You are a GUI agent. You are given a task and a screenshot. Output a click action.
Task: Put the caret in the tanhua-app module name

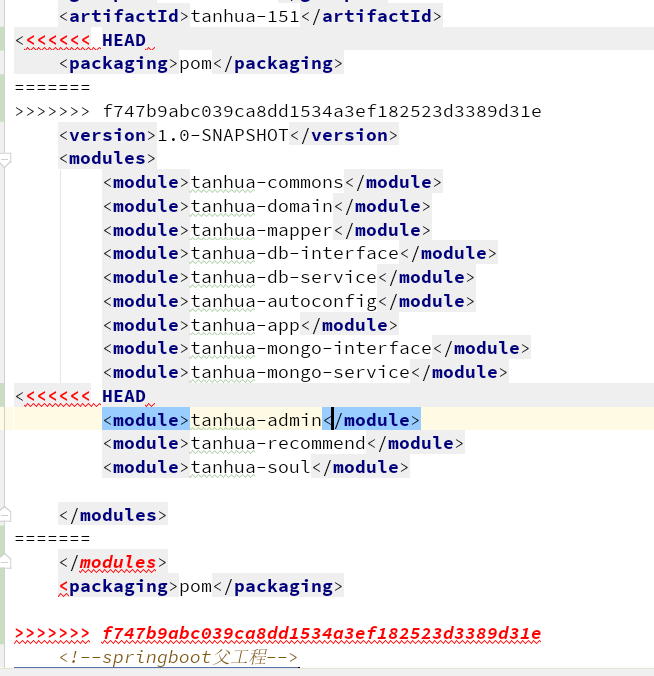(245, 325)
